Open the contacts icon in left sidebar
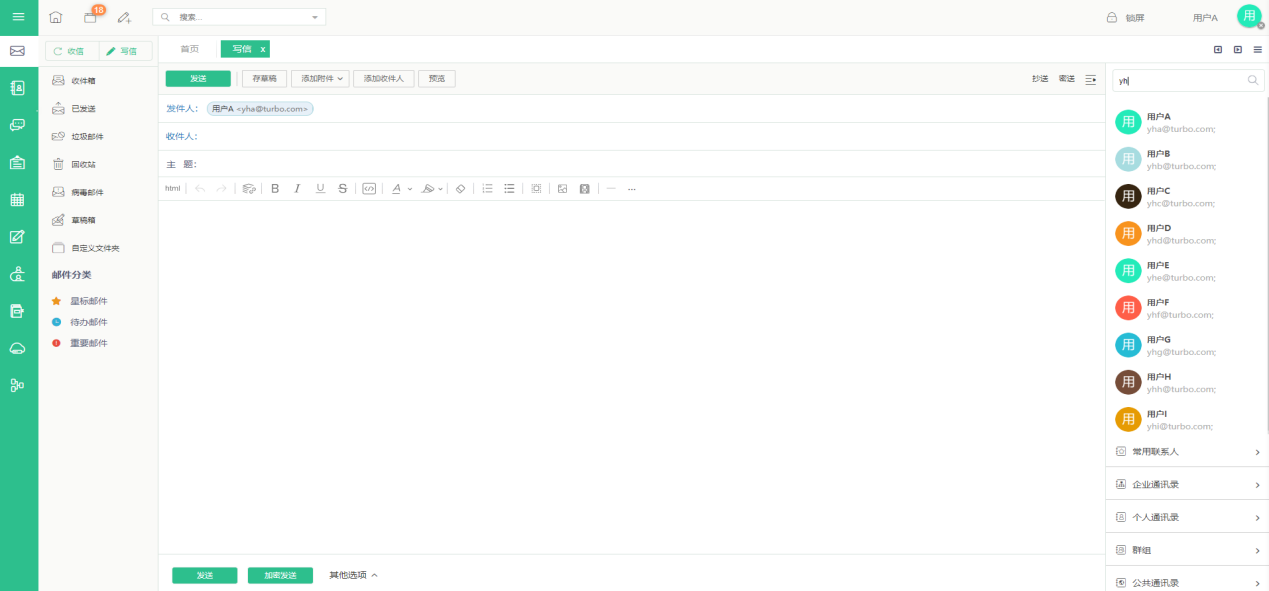This screenshot has height=591, width=1269. [18, 88]
